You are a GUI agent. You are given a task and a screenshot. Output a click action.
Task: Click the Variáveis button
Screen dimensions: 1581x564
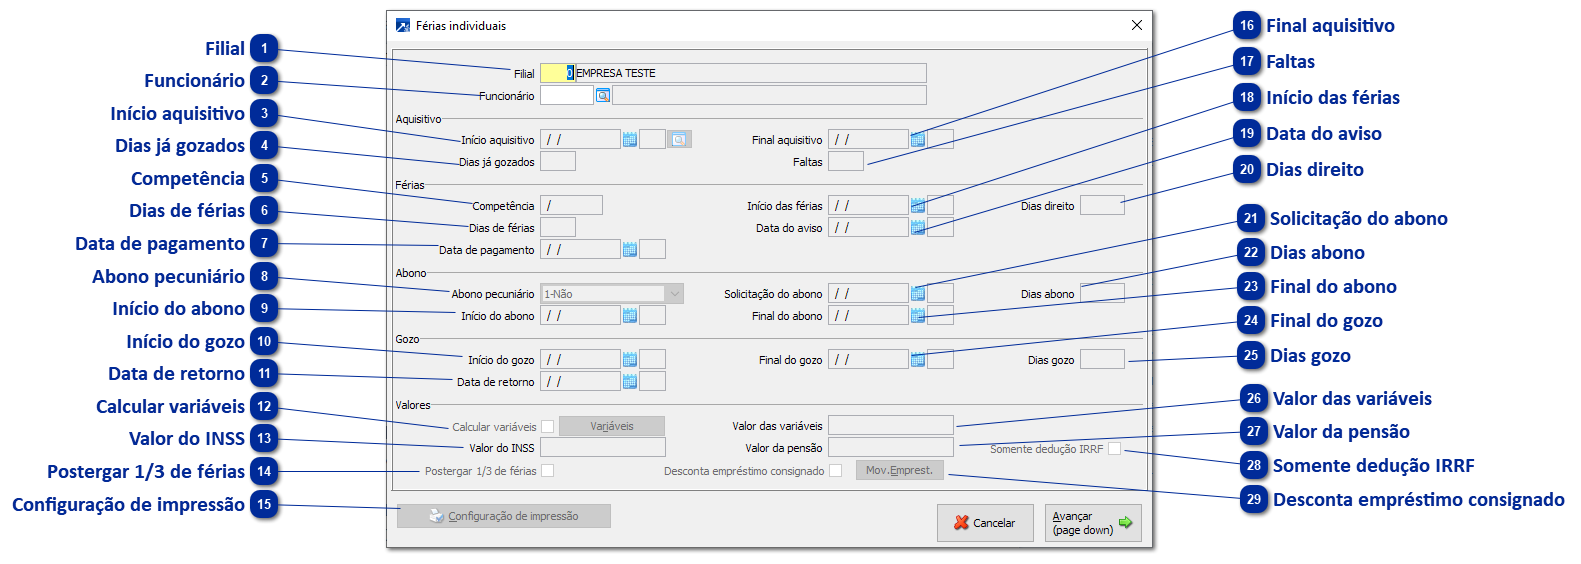(x=612, y=426)
